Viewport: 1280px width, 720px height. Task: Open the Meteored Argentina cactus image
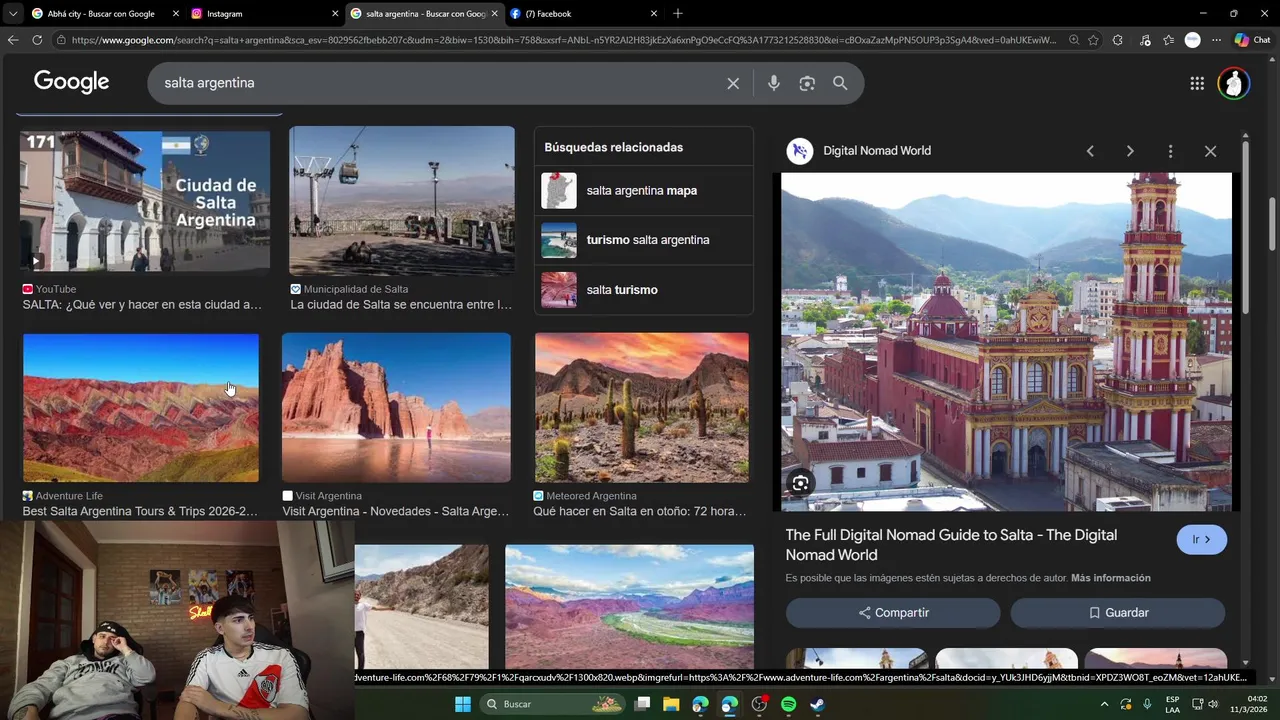click(x=642, y=408)
